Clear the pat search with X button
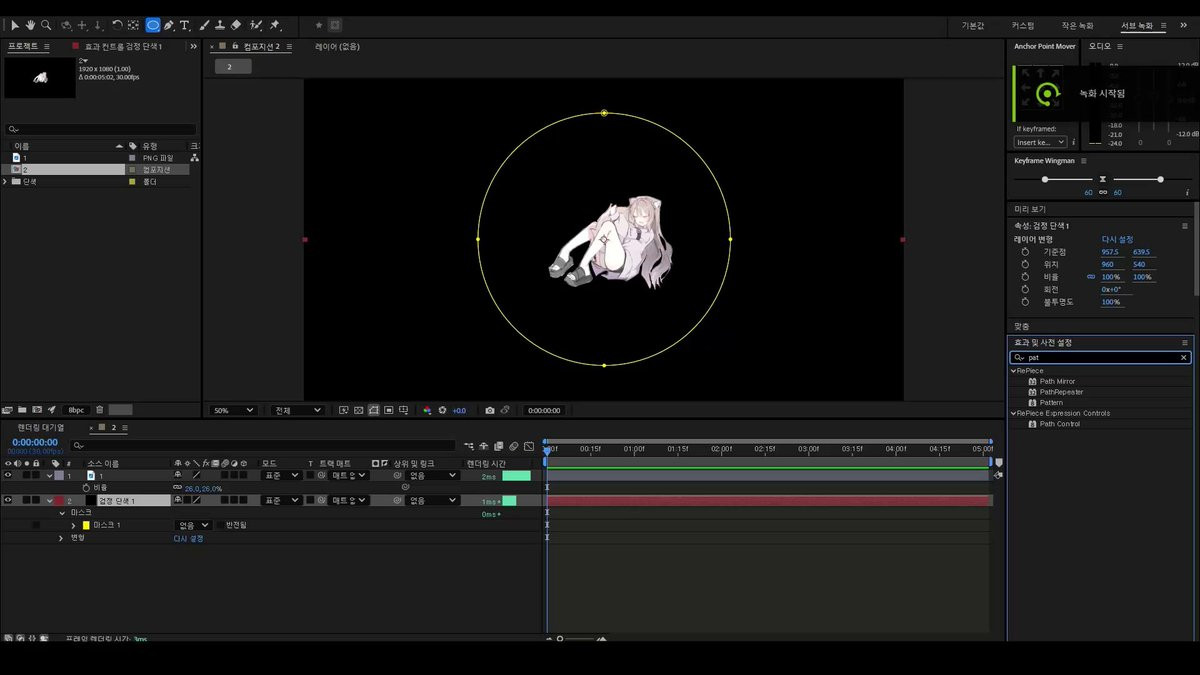This screenshot has height=675, width=1200. 1184,357
